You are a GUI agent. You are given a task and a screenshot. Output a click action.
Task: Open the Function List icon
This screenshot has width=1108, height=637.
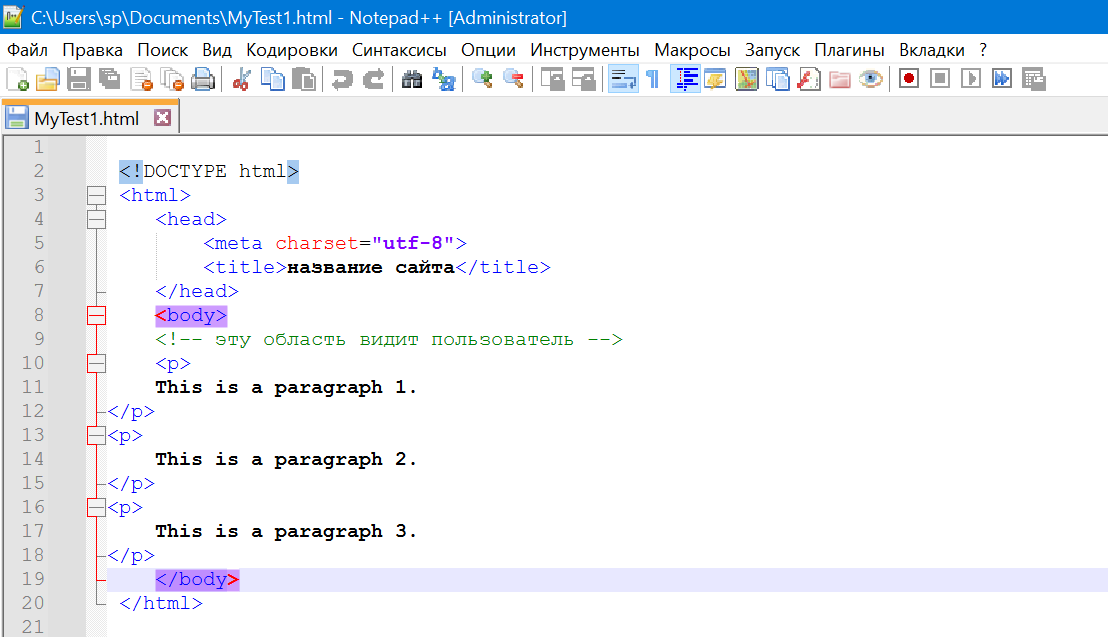808,79
